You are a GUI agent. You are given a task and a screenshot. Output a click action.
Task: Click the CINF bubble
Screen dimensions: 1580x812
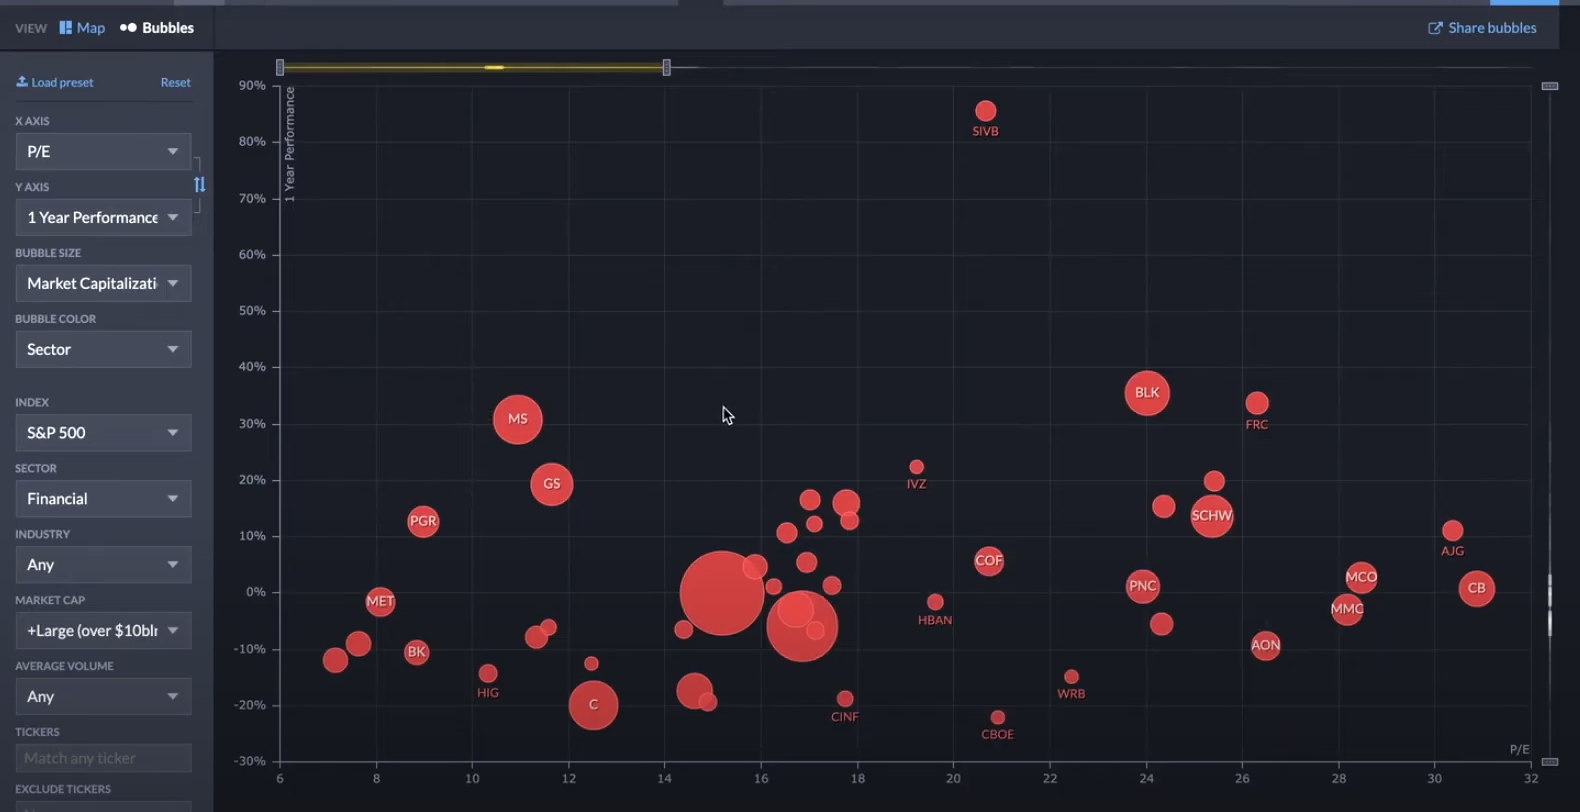click(x=845, y=699)
